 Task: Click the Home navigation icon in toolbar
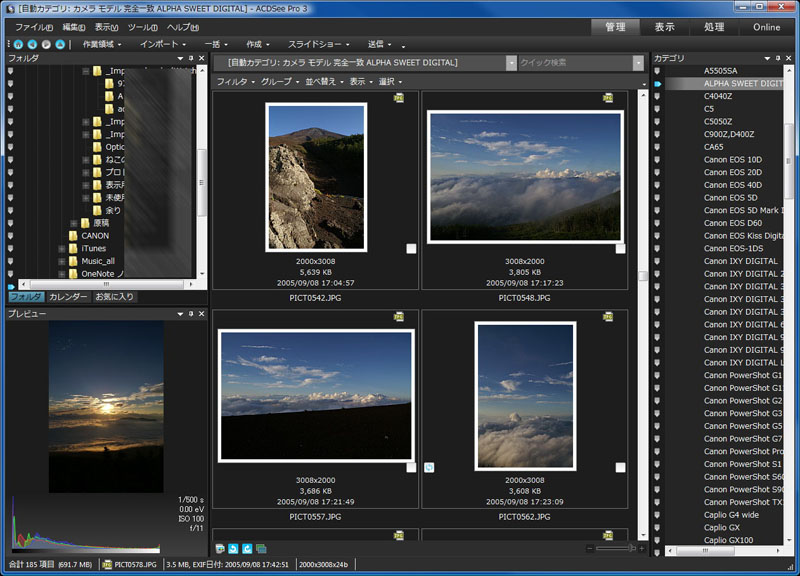(19, 44)
